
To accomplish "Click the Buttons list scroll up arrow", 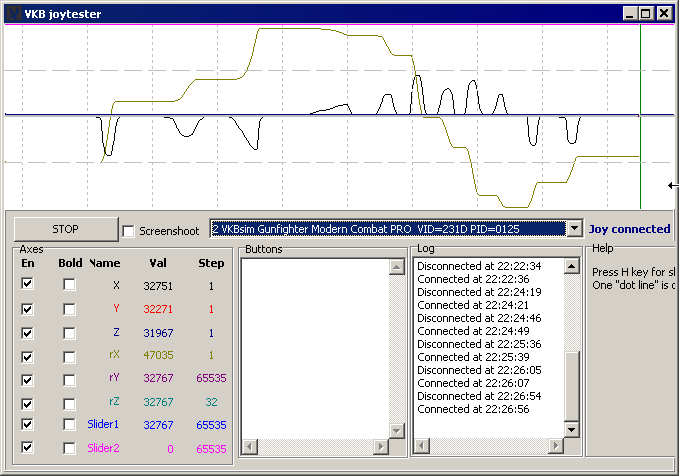I will coord(397,267).
